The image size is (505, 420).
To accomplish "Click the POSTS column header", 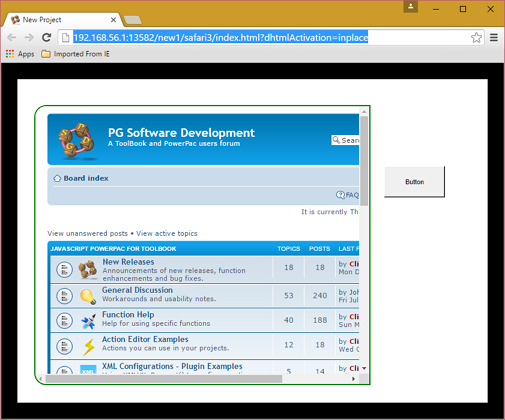I will [320, 249].
